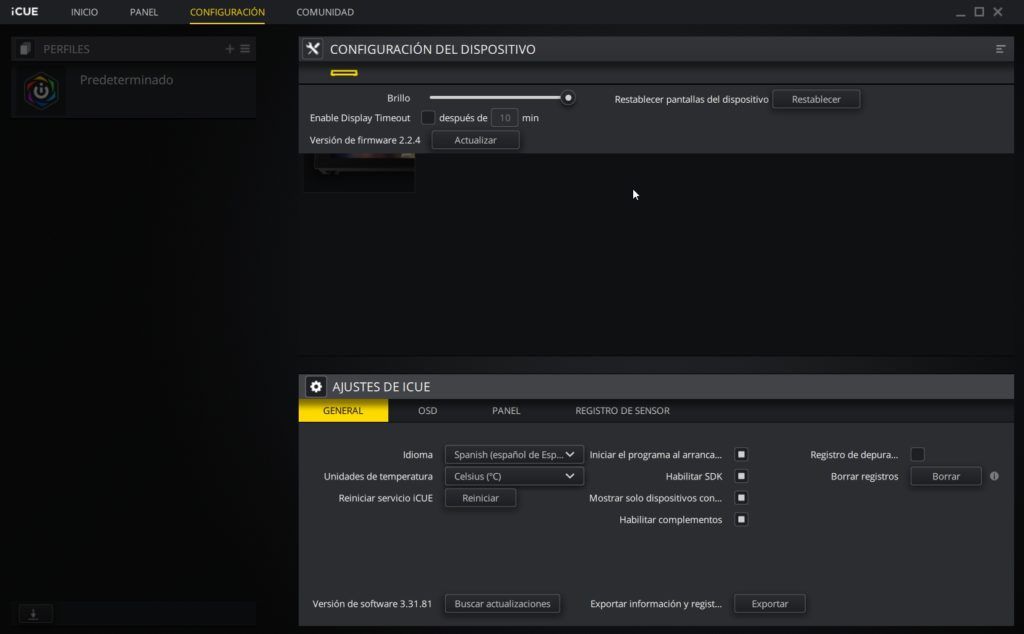The width and height of the screenshot is (1024, 634).
Task: Click the timeout minutes input field
Action: 504,118
